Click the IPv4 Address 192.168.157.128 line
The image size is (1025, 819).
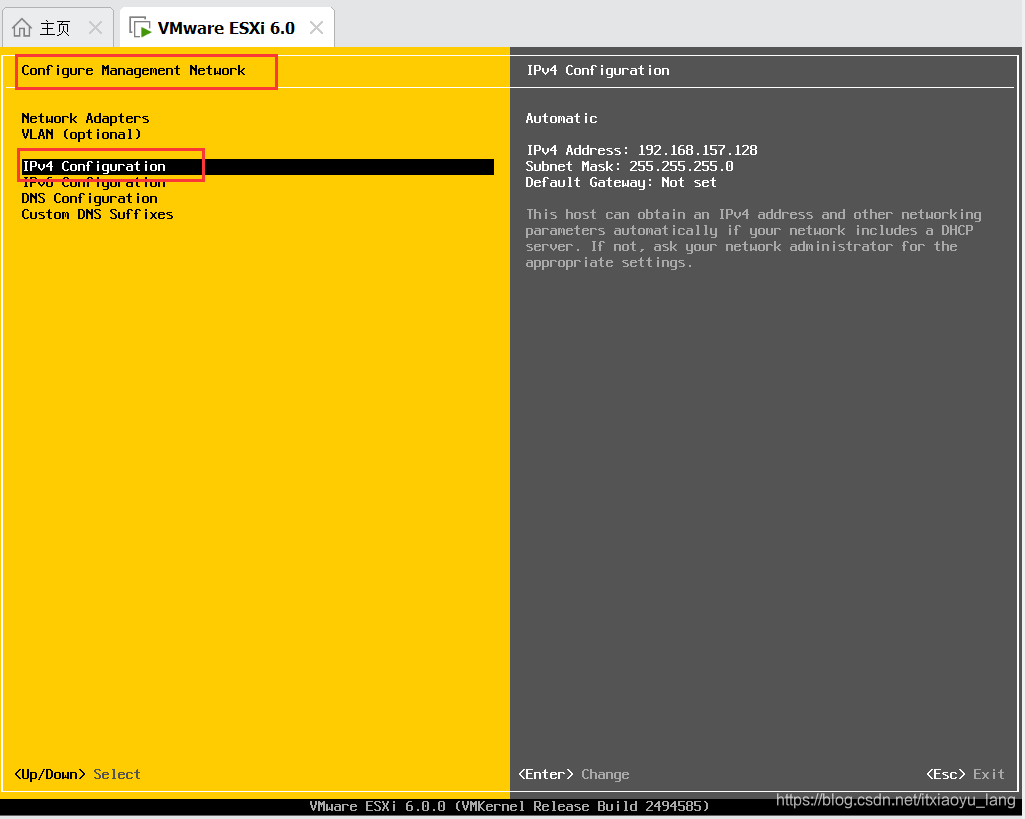(x=642, y=150)
